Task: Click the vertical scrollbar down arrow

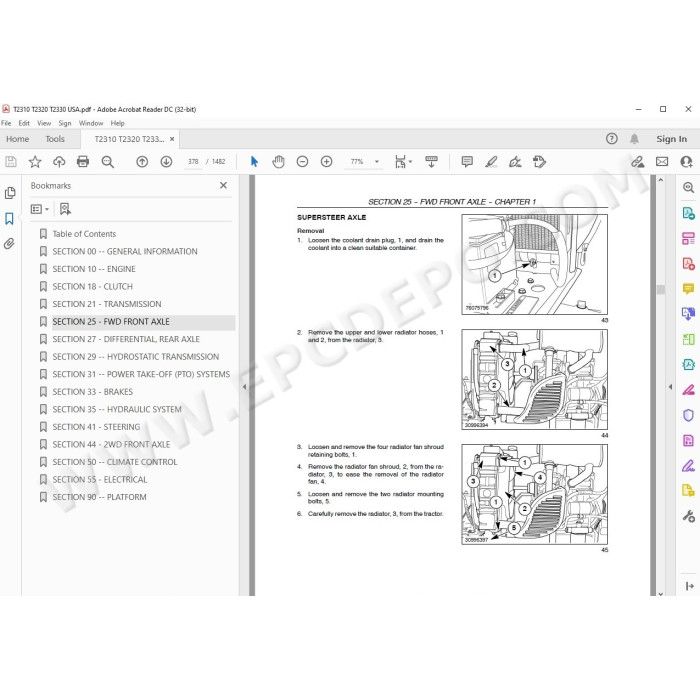Action: point(661,594)
